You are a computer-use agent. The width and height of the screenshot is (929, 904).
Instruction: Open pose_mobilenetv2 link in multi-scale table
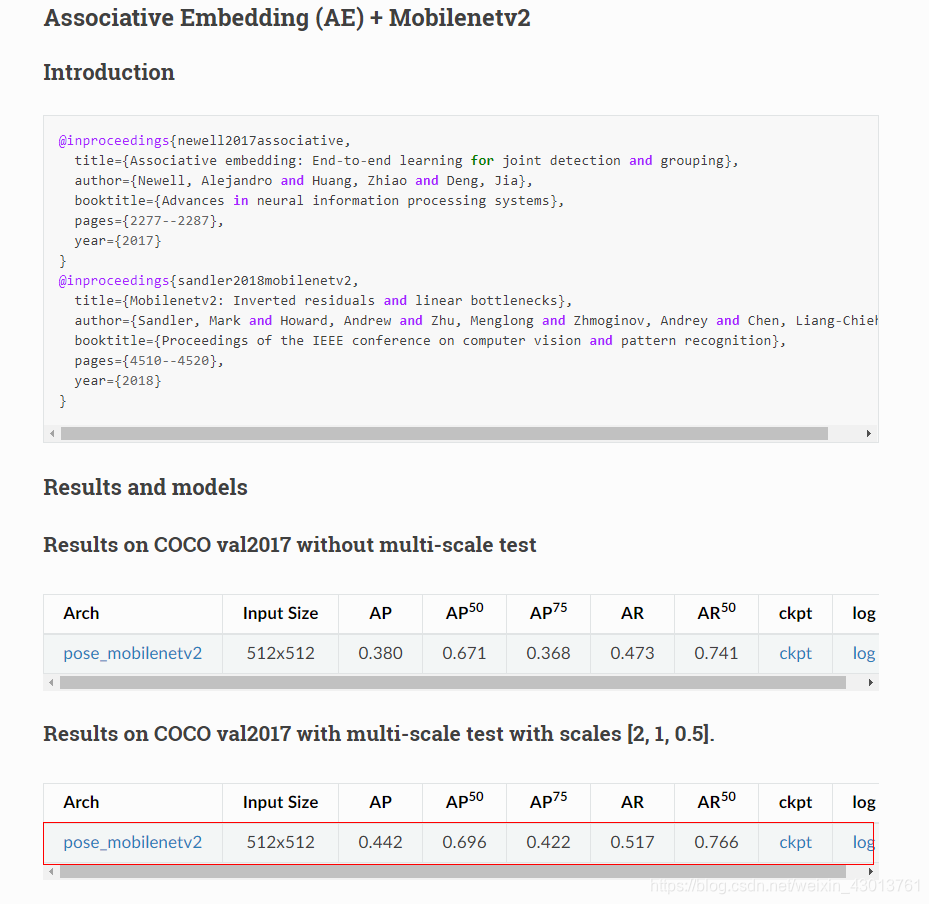click(133, 842)
